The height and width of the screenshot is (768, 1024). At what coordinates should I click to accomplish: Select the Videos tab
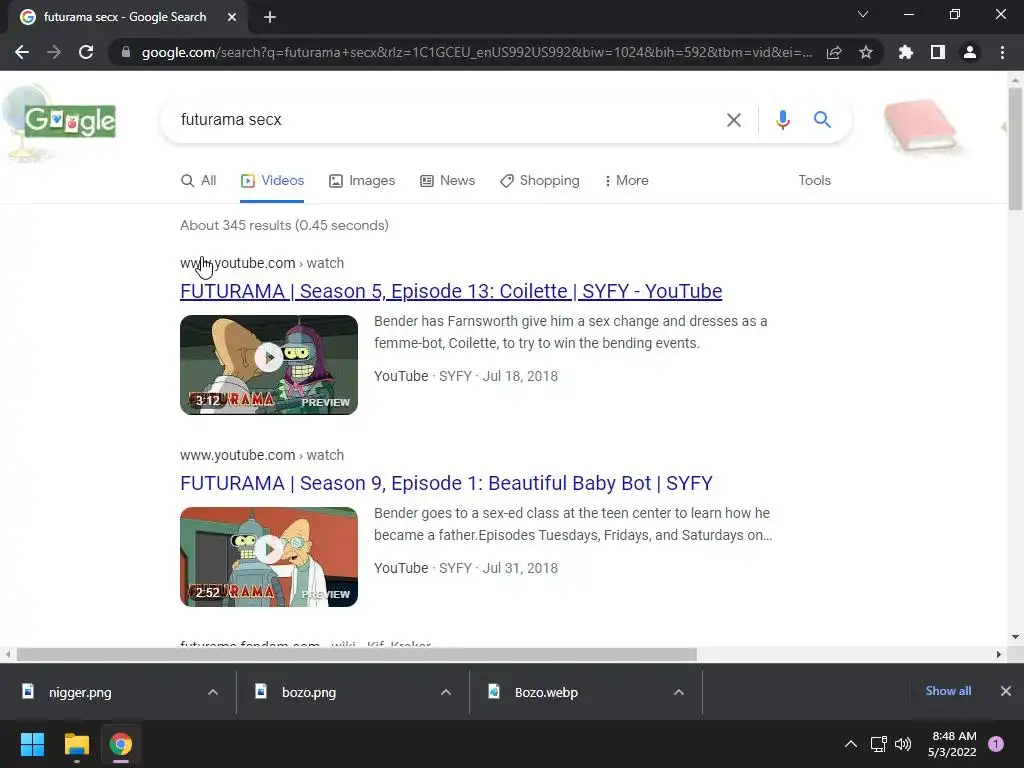(272, 181)
